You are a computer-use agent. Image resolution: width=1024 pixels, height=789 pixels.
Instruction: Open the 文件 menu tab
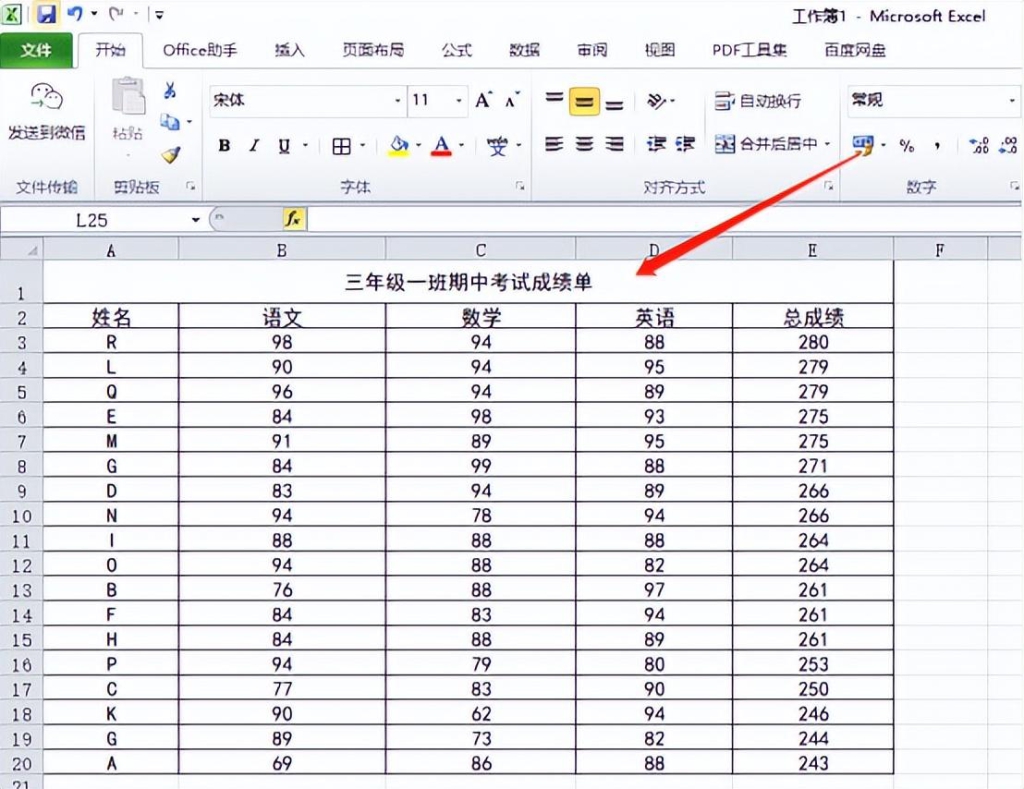36,50
